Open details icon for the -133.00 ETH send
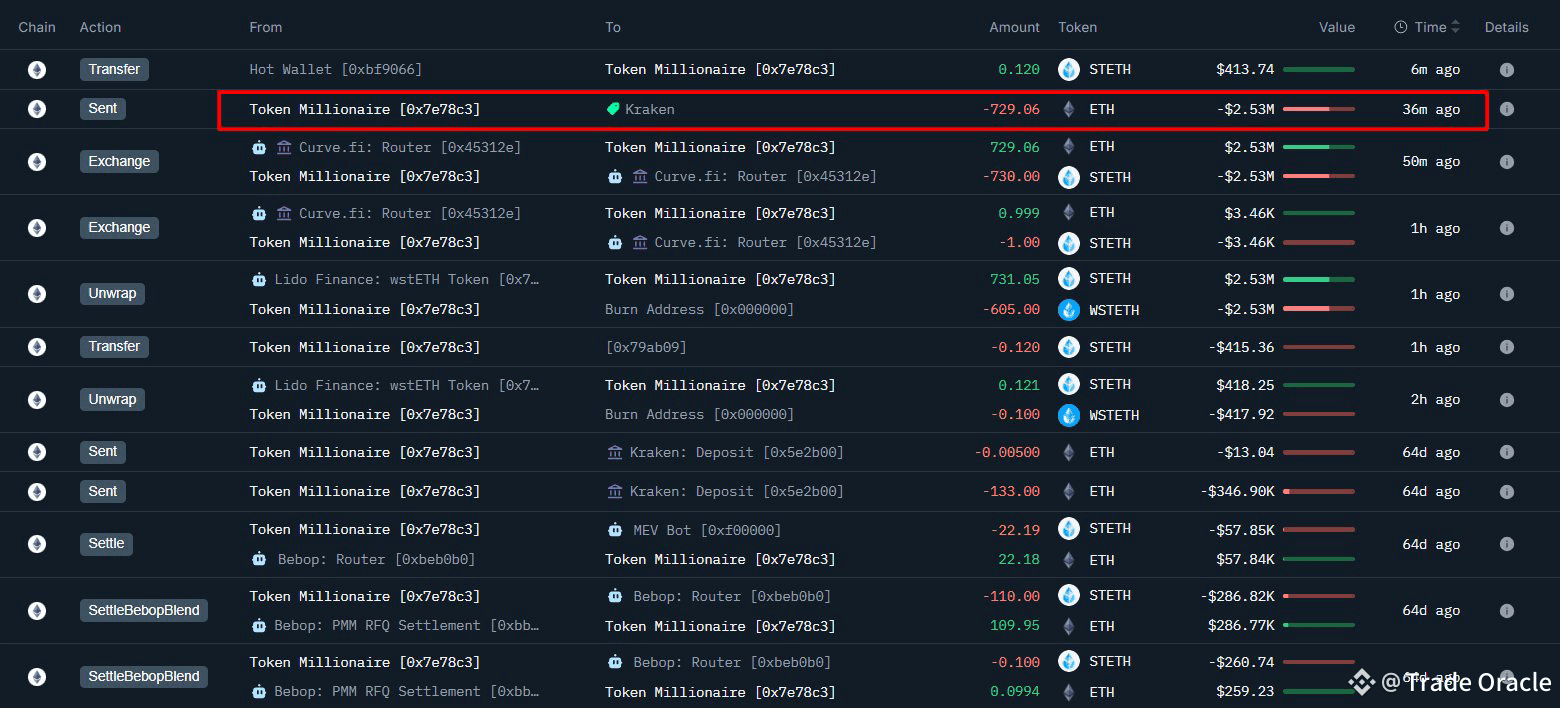 [1506, 492]
